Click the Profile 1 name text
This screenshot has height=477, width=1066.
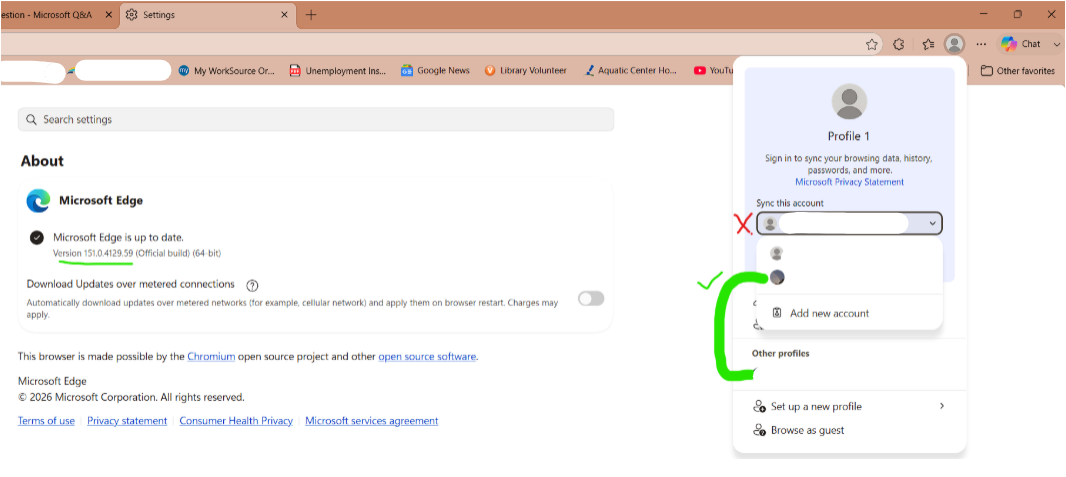coord(848,136)
